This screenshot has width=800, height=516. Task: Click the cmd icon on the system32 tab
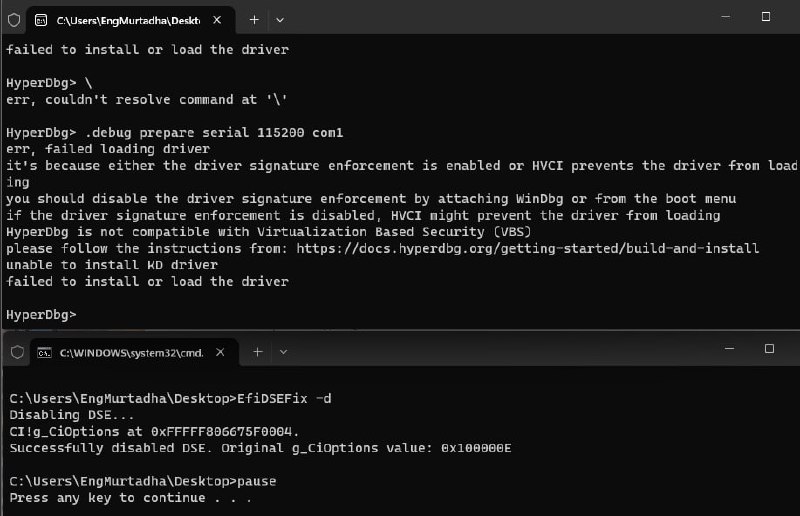(44, 353)
